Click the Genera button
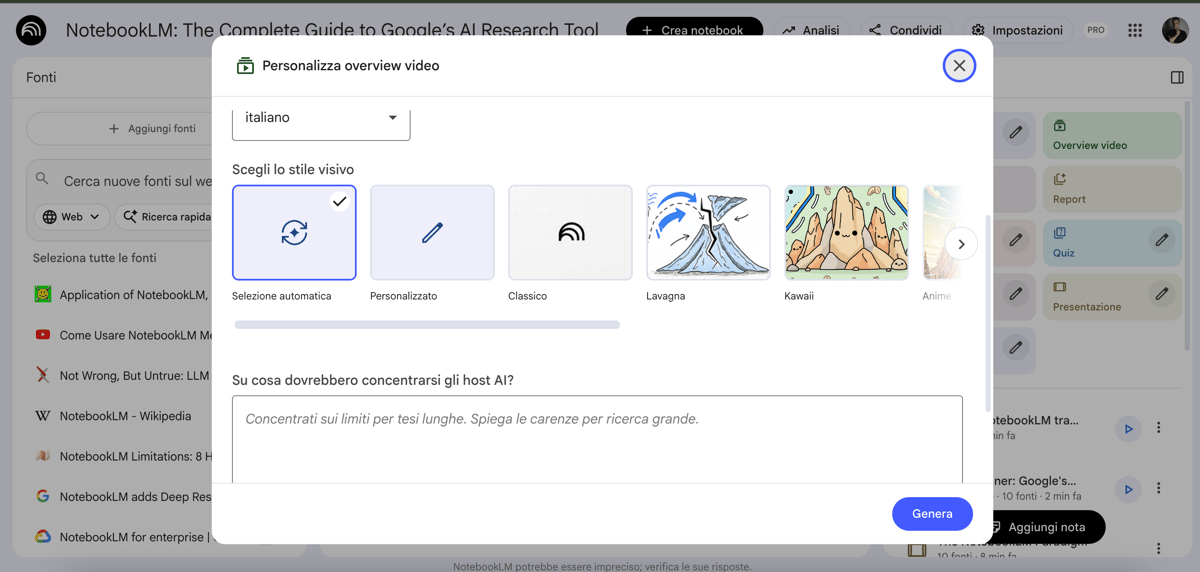 click(x=931, y=513)
